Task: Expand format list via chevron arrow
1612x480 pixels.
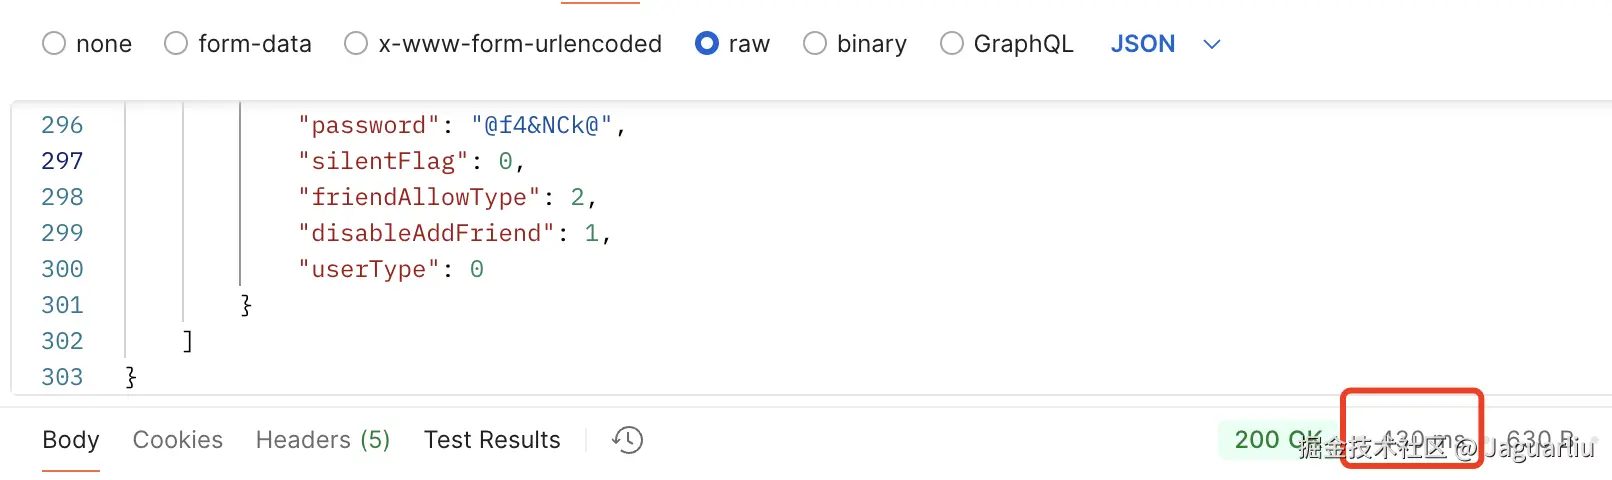Action: 1212,44
